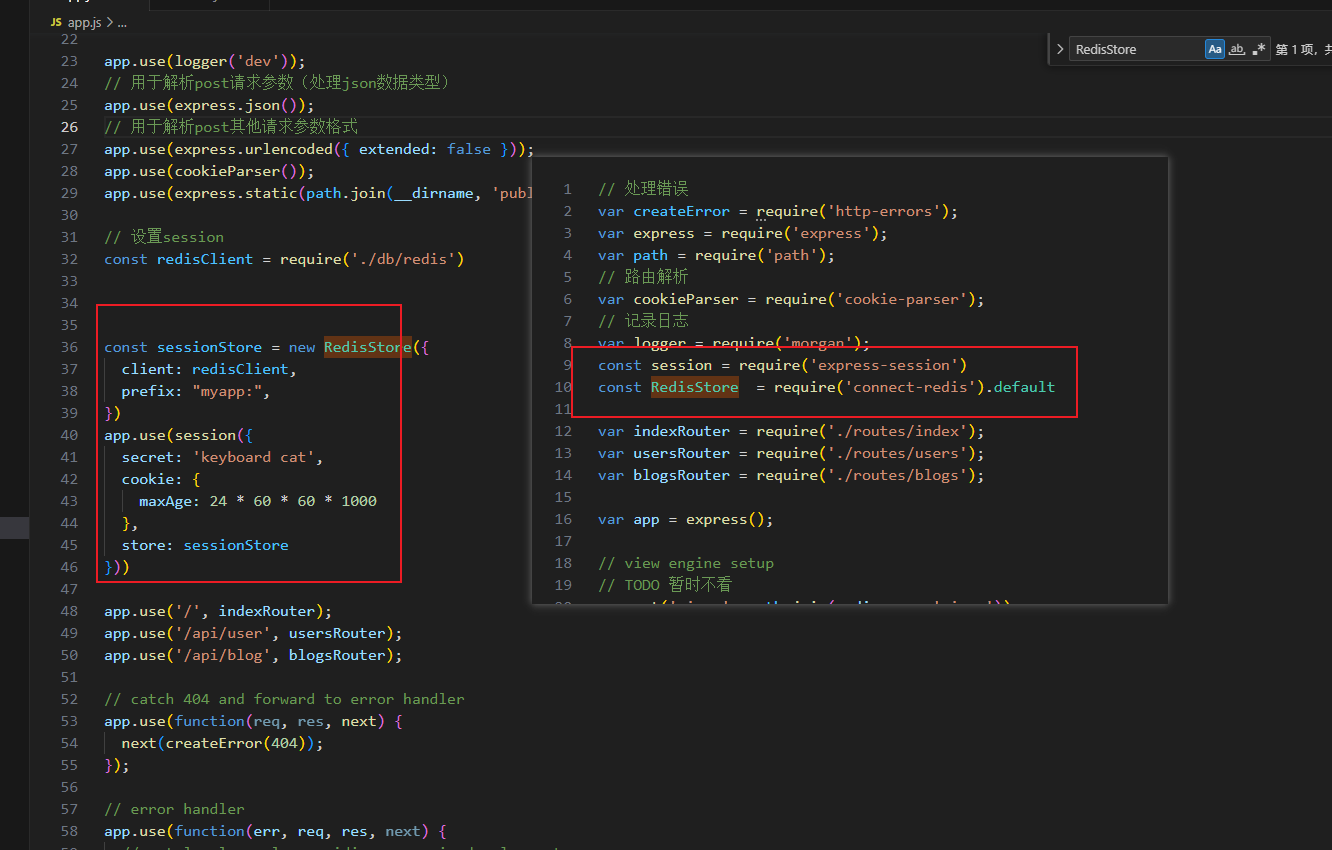Viewport: 1332px width, 850px height.
Task: Click the JS file icon in breadcrumb
Action: pos(56,21)
